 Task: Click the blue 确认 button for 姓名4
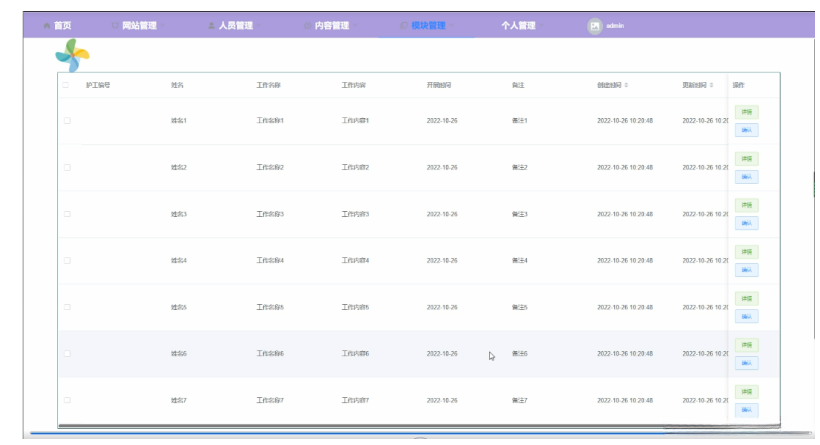(x=747, y=270)
